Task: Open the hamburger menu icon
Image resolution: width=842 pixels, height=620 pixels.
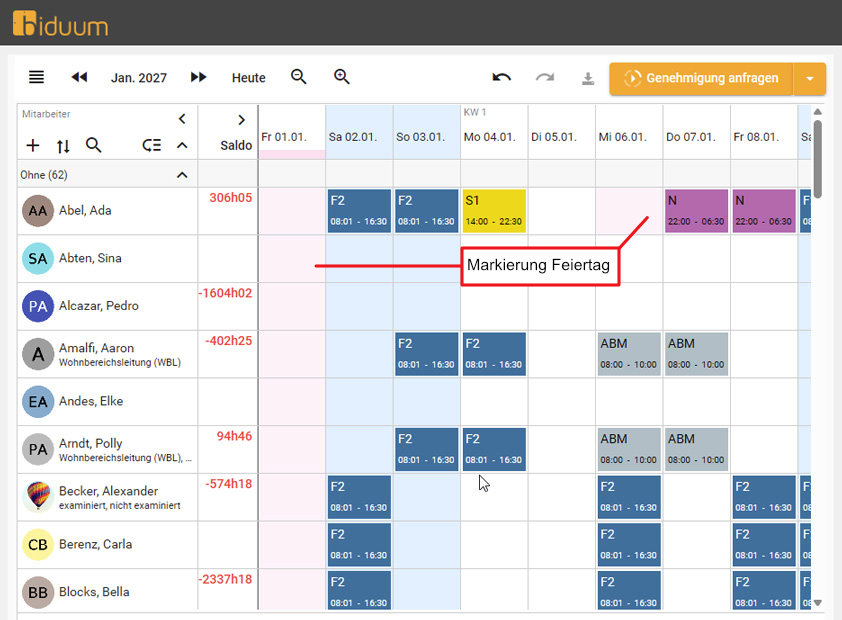Action: point(36,77)
